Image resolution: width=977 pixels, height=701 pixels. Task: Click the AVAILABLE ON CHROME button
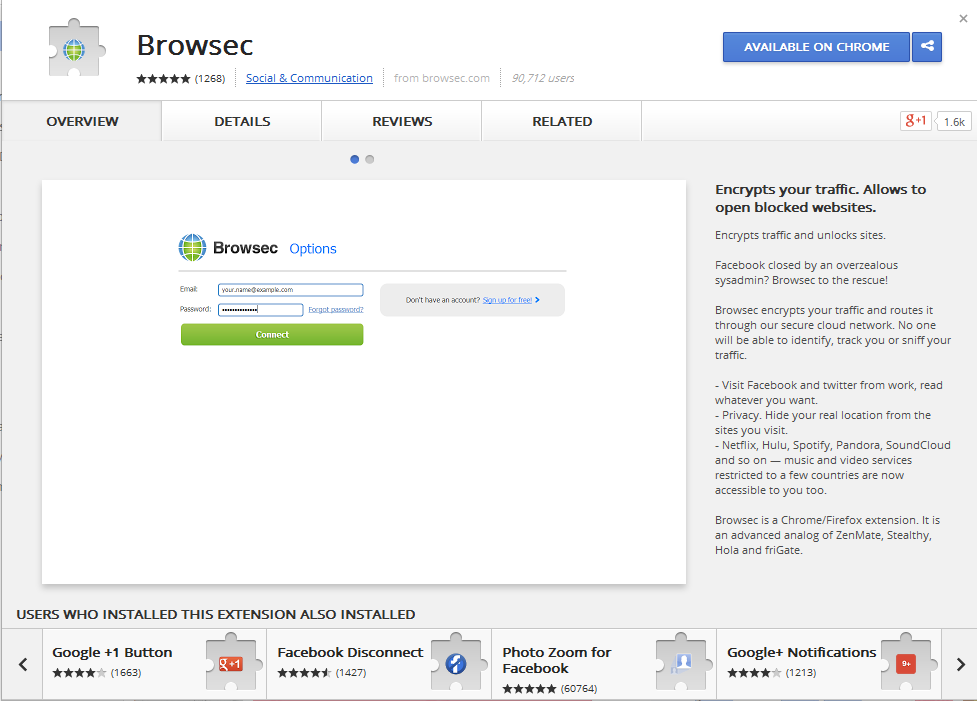pyautogui.click(x=816, y=47)
